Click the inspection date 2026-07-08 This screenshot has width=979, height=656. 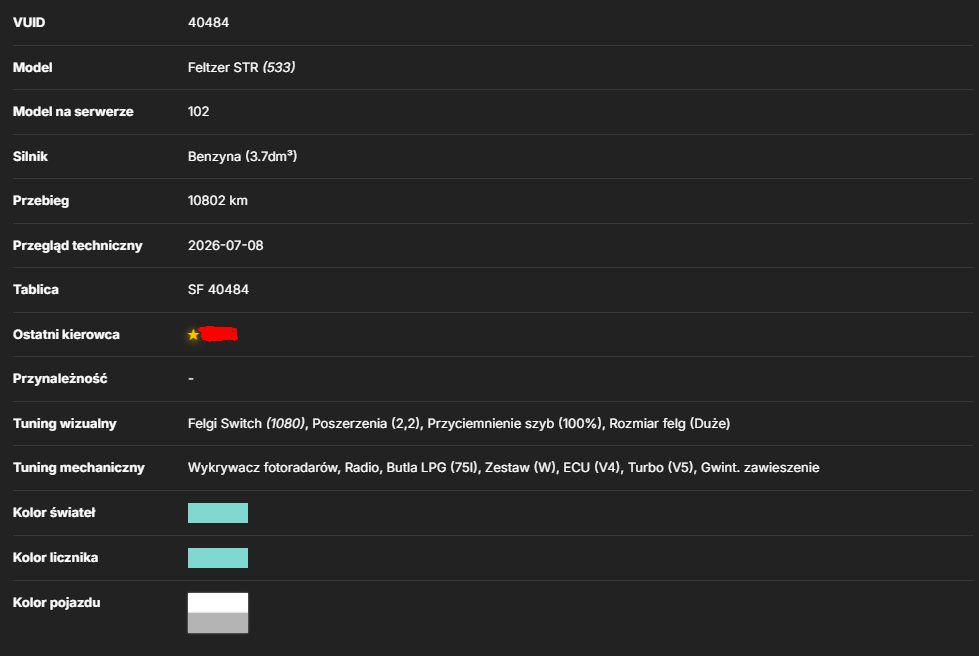click(x=225, y=245)
